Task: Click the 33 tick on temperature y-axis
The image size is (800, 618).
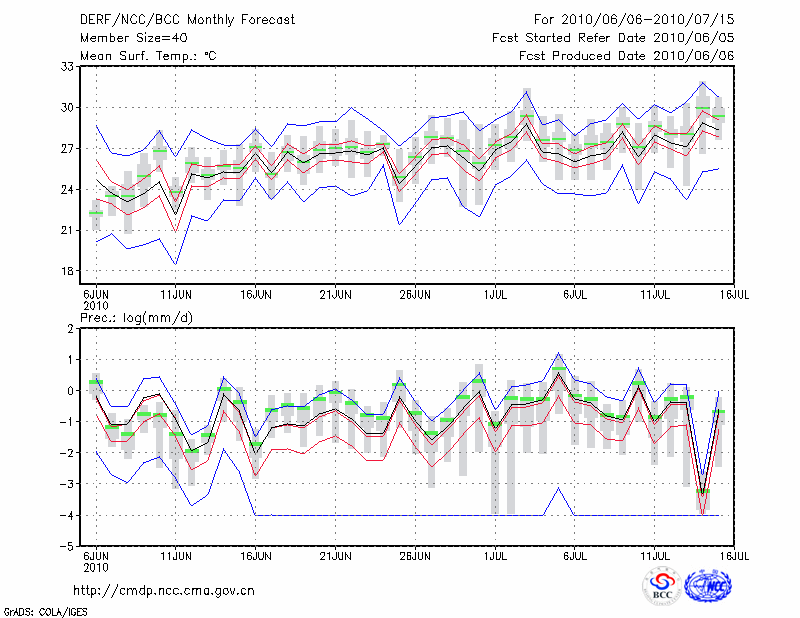Action: coord(68,66)
